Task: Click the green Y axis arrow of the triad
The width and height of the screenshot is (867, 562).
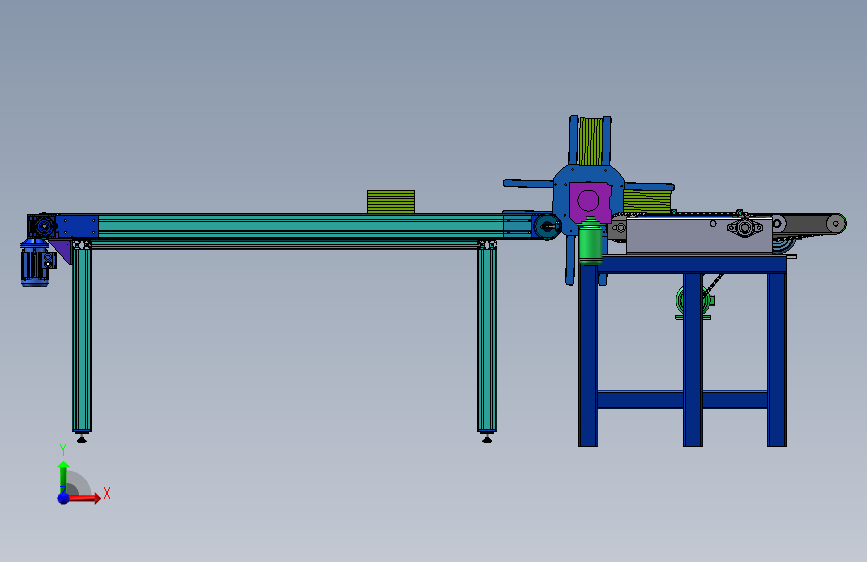Action: coord(64,476)
